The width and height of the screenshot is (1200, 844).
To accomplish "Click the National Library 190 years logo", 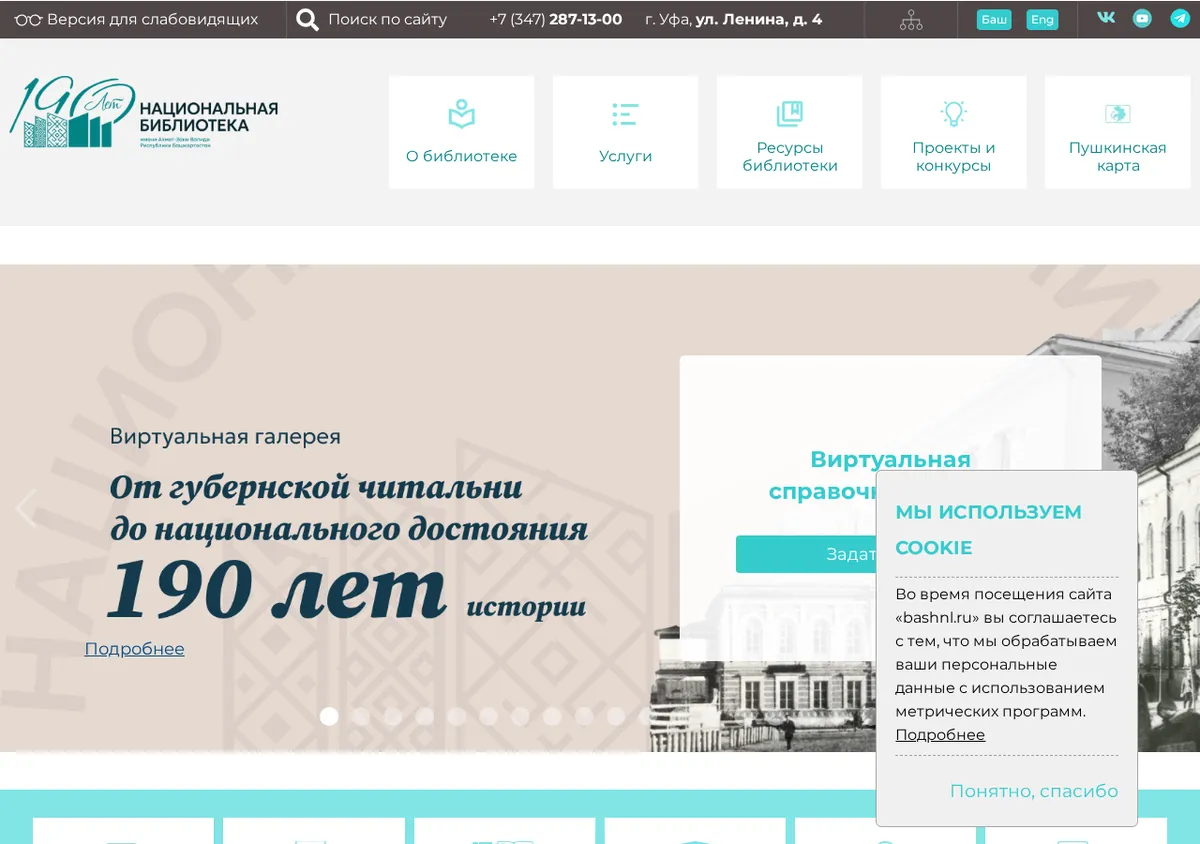I will point(144,113).
